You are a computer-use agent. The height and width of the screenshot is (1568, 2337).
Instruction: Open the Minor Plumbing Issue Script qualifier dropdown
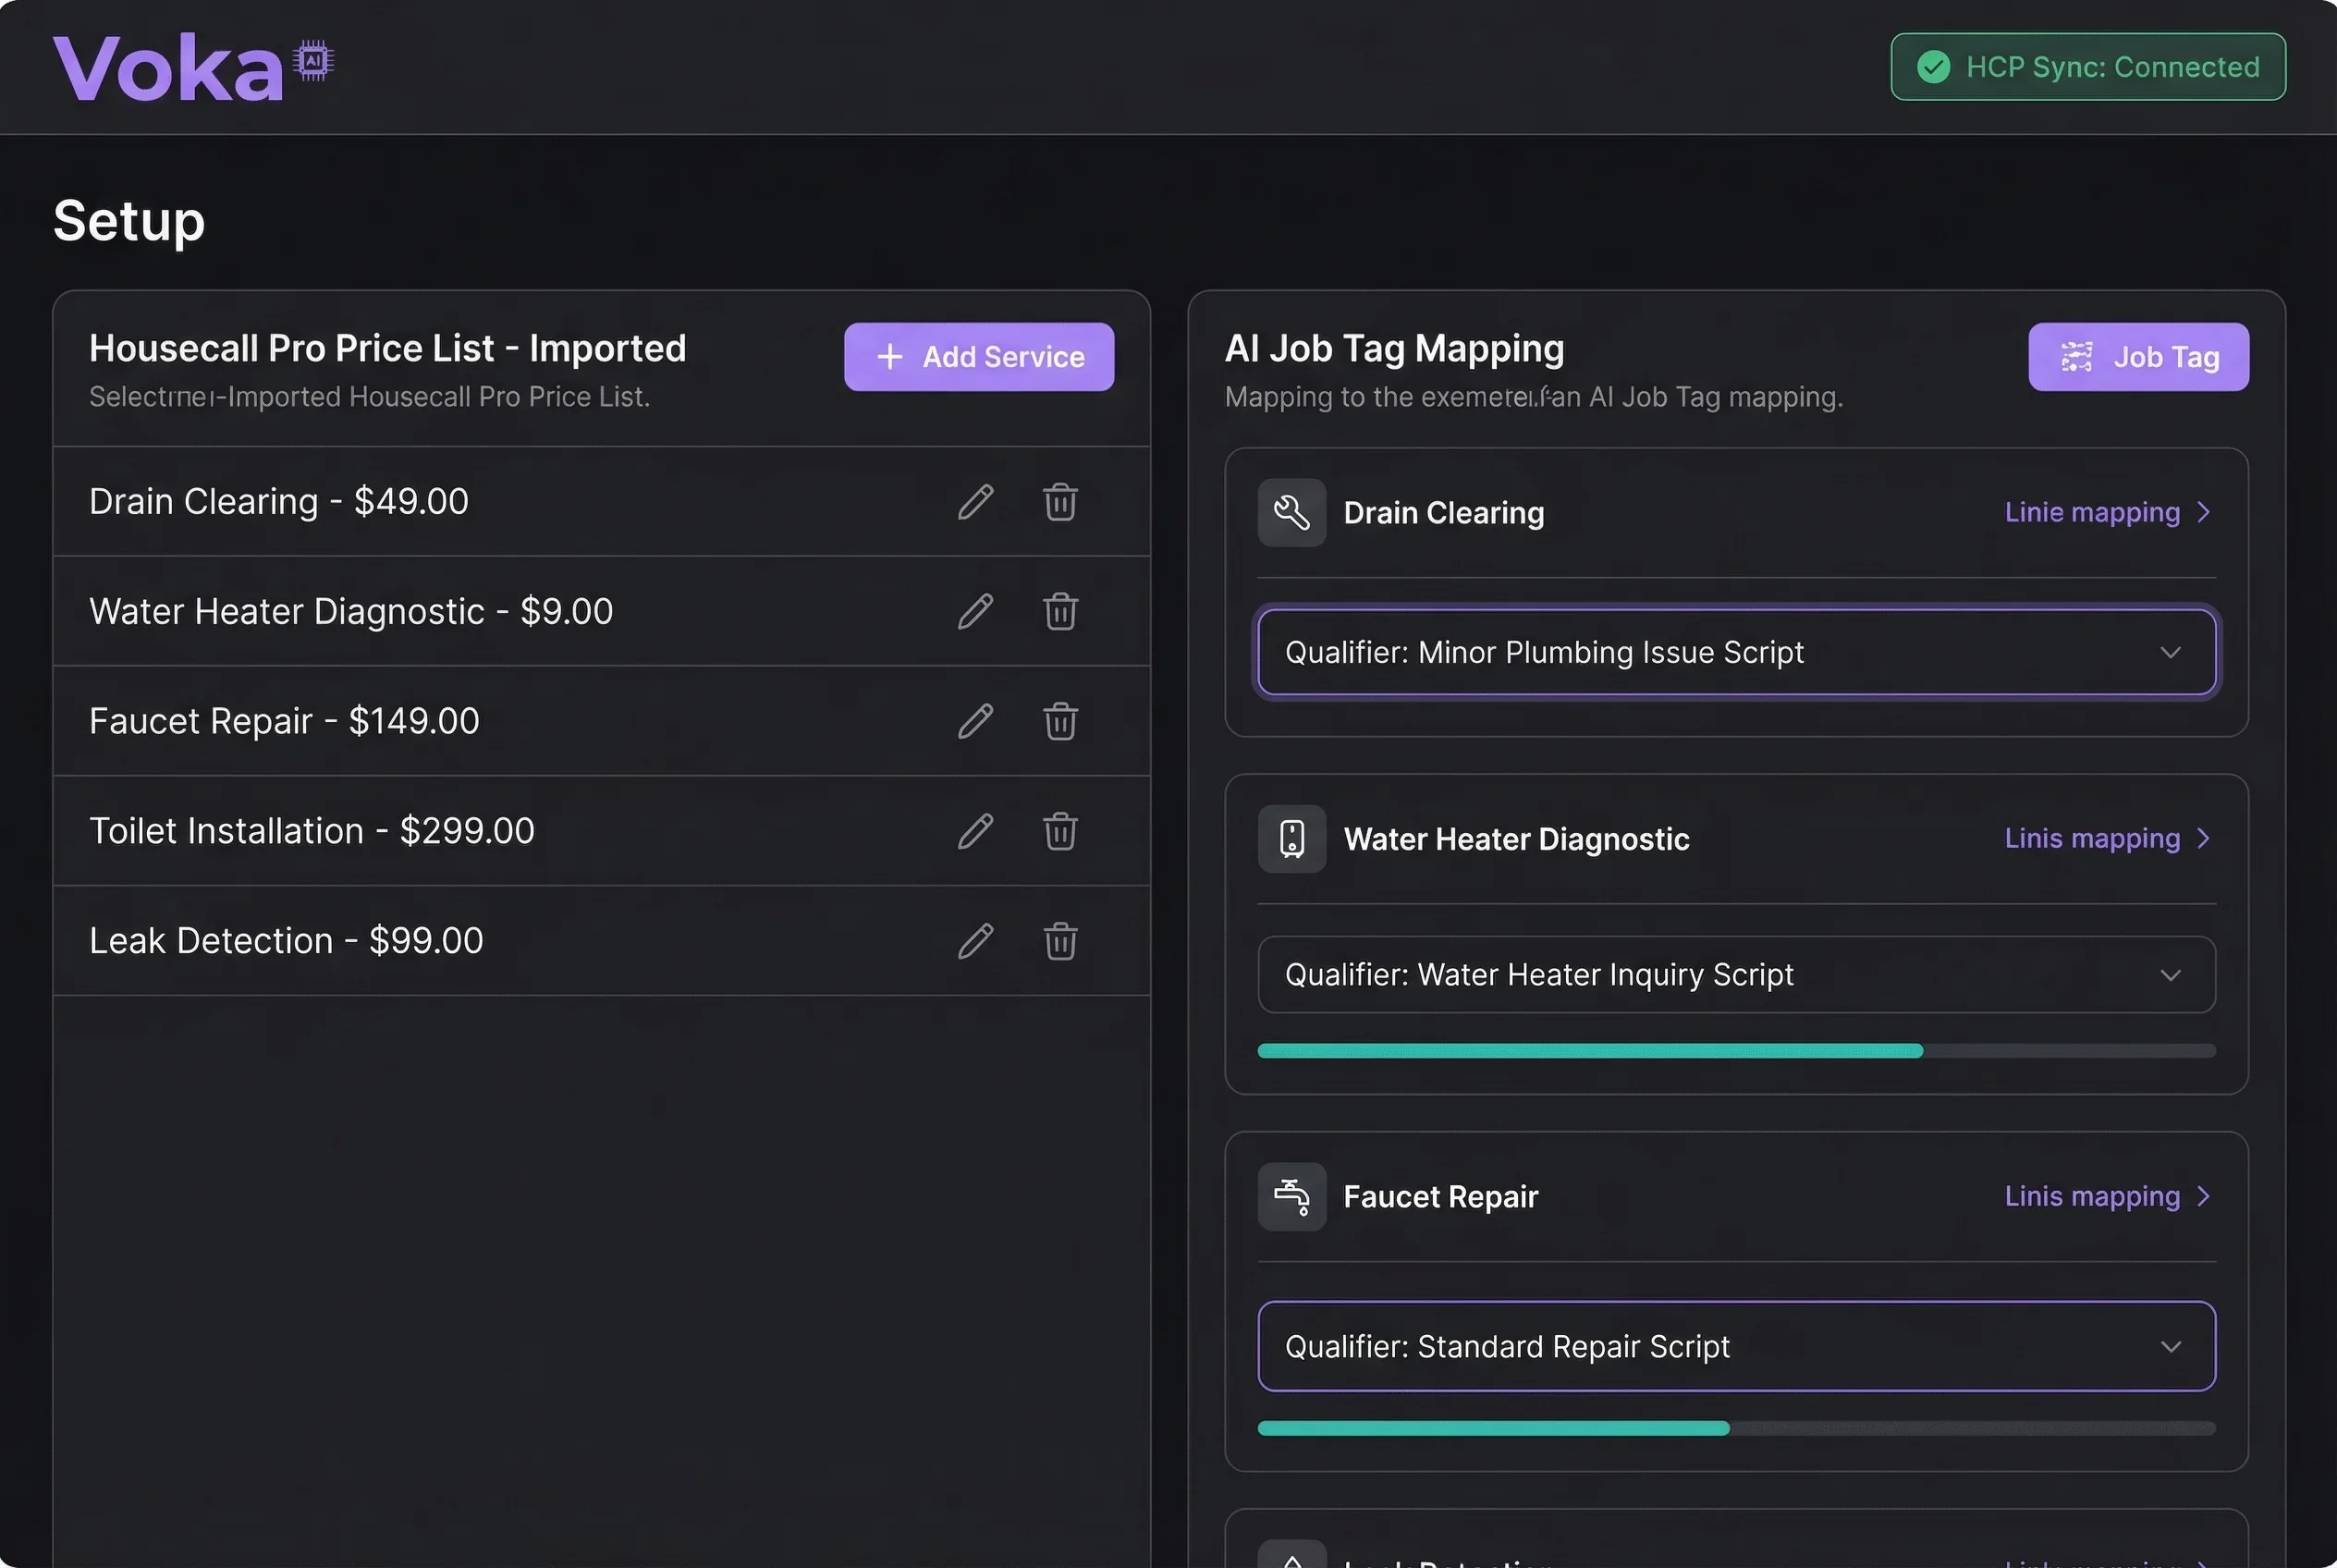[1735, 652]
